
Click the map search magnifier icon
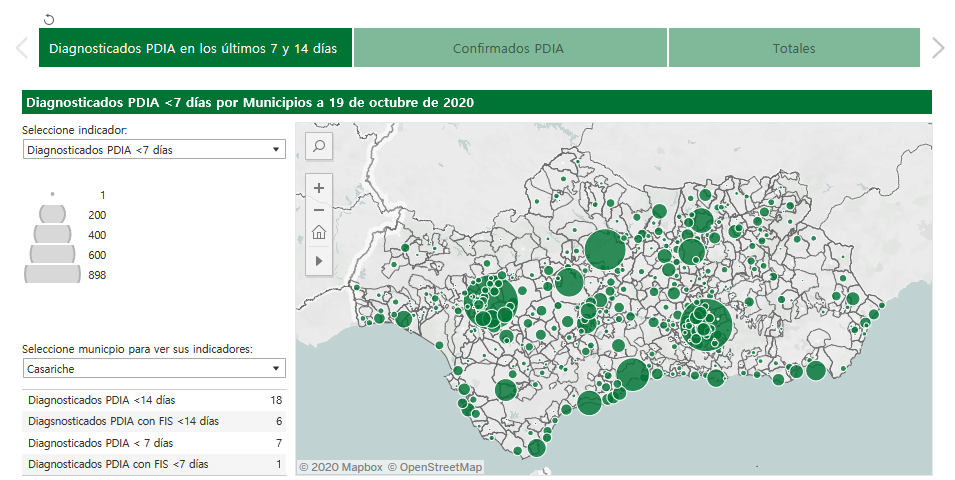319,146
